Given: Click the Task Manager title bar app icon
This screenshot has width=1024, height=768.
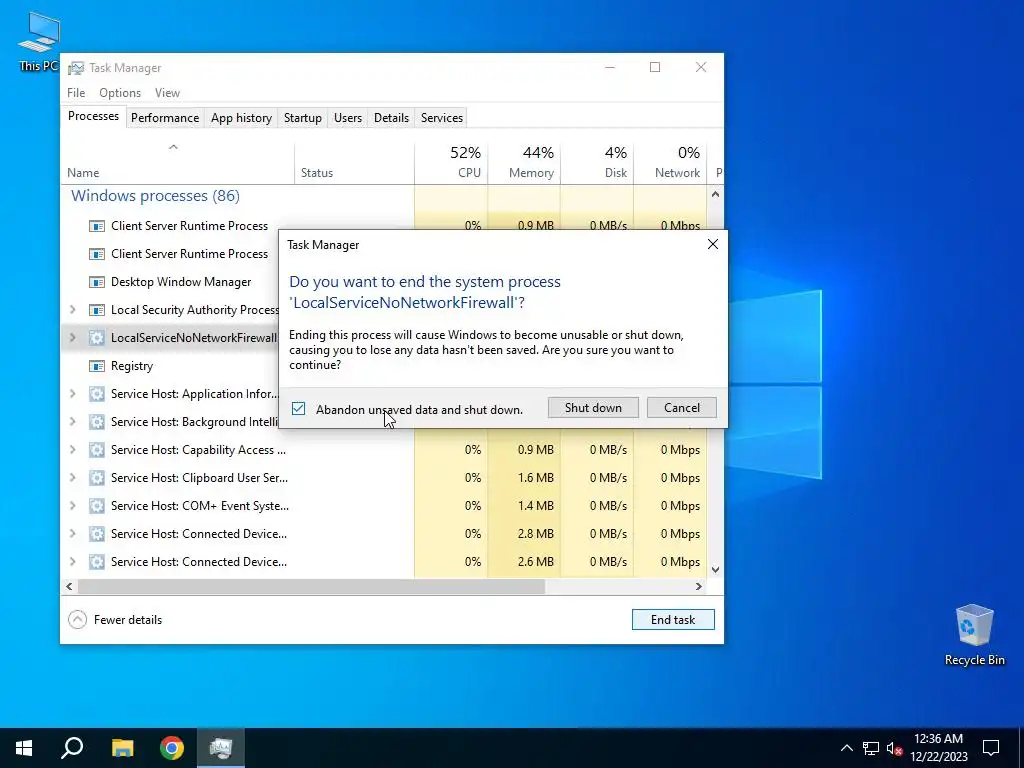Looking at the screenshot, I should (x=76, y=68).
